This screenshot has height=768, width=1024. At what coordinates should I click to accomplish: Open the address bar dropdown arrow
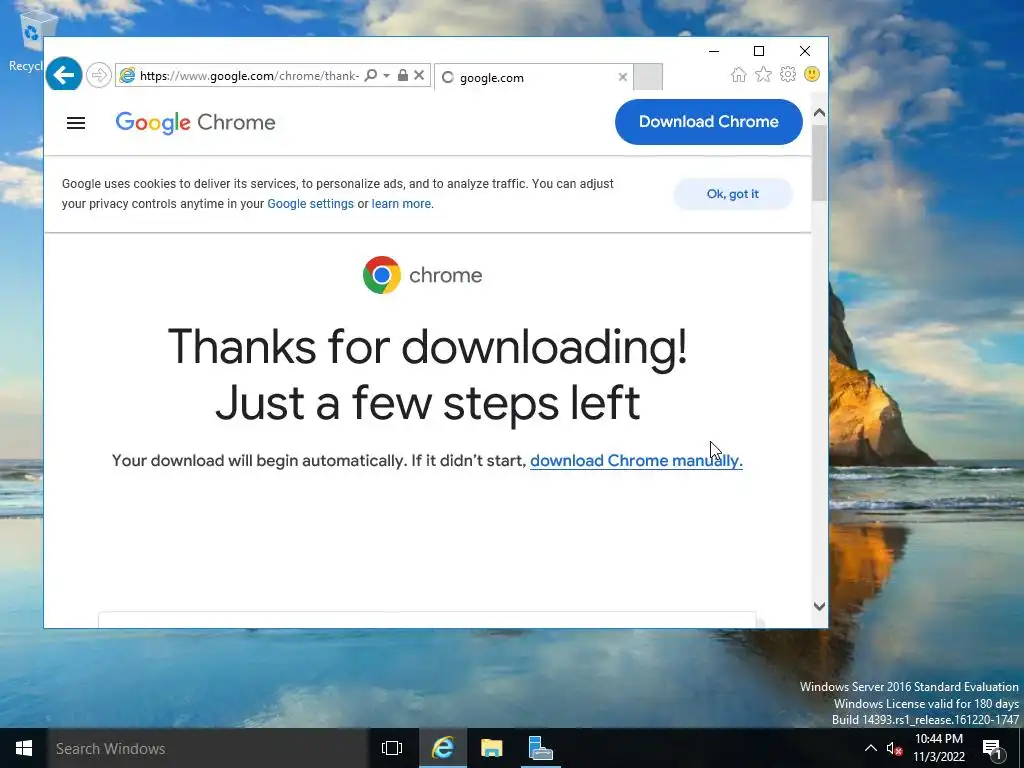coord(387,76)
